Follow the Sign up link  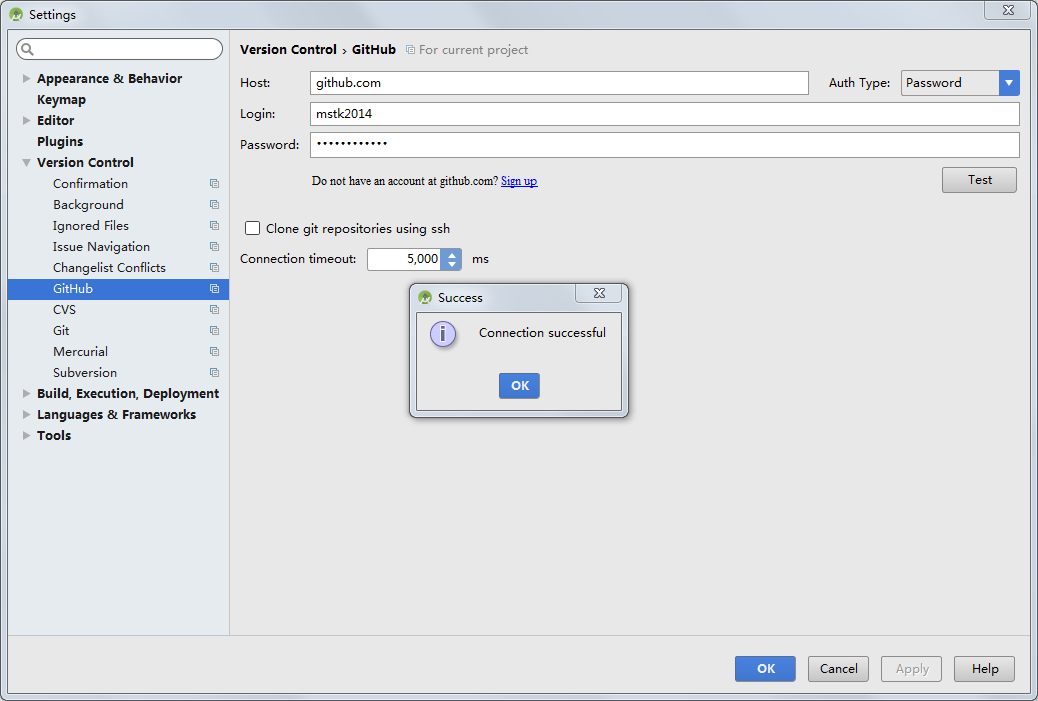pos(519,181)
